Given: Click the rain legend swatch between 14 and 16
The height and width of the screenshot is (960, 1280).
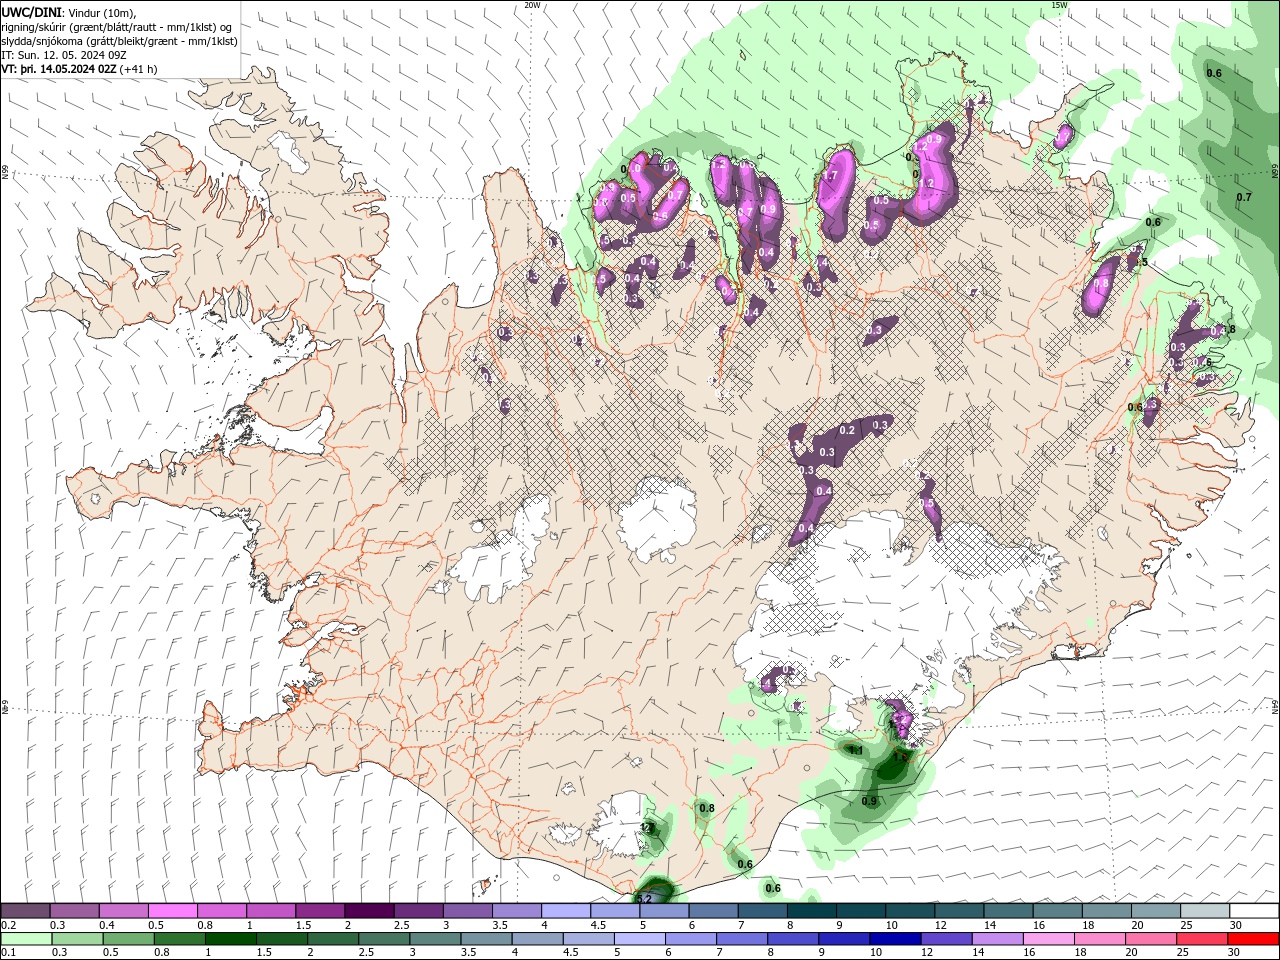Looking at the screenshot, I should point(998,939).
